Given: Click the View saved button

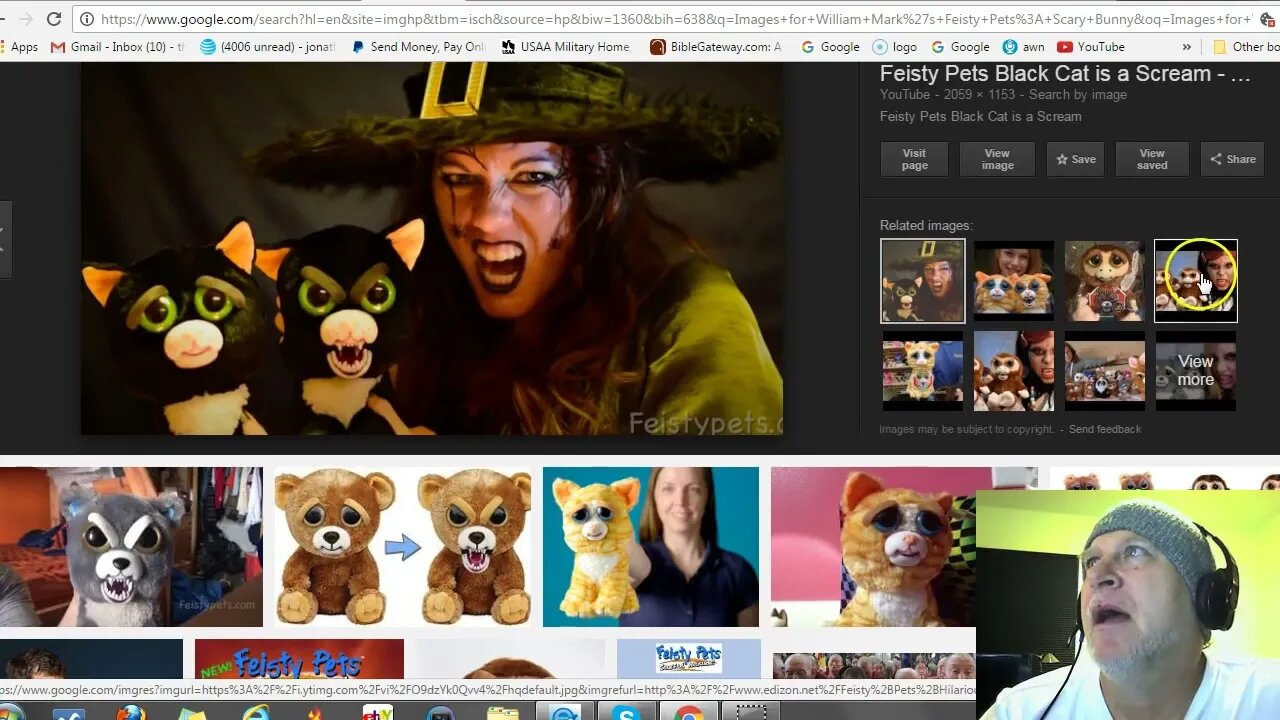Looking at the screenshot, I should pos(1152,159).
